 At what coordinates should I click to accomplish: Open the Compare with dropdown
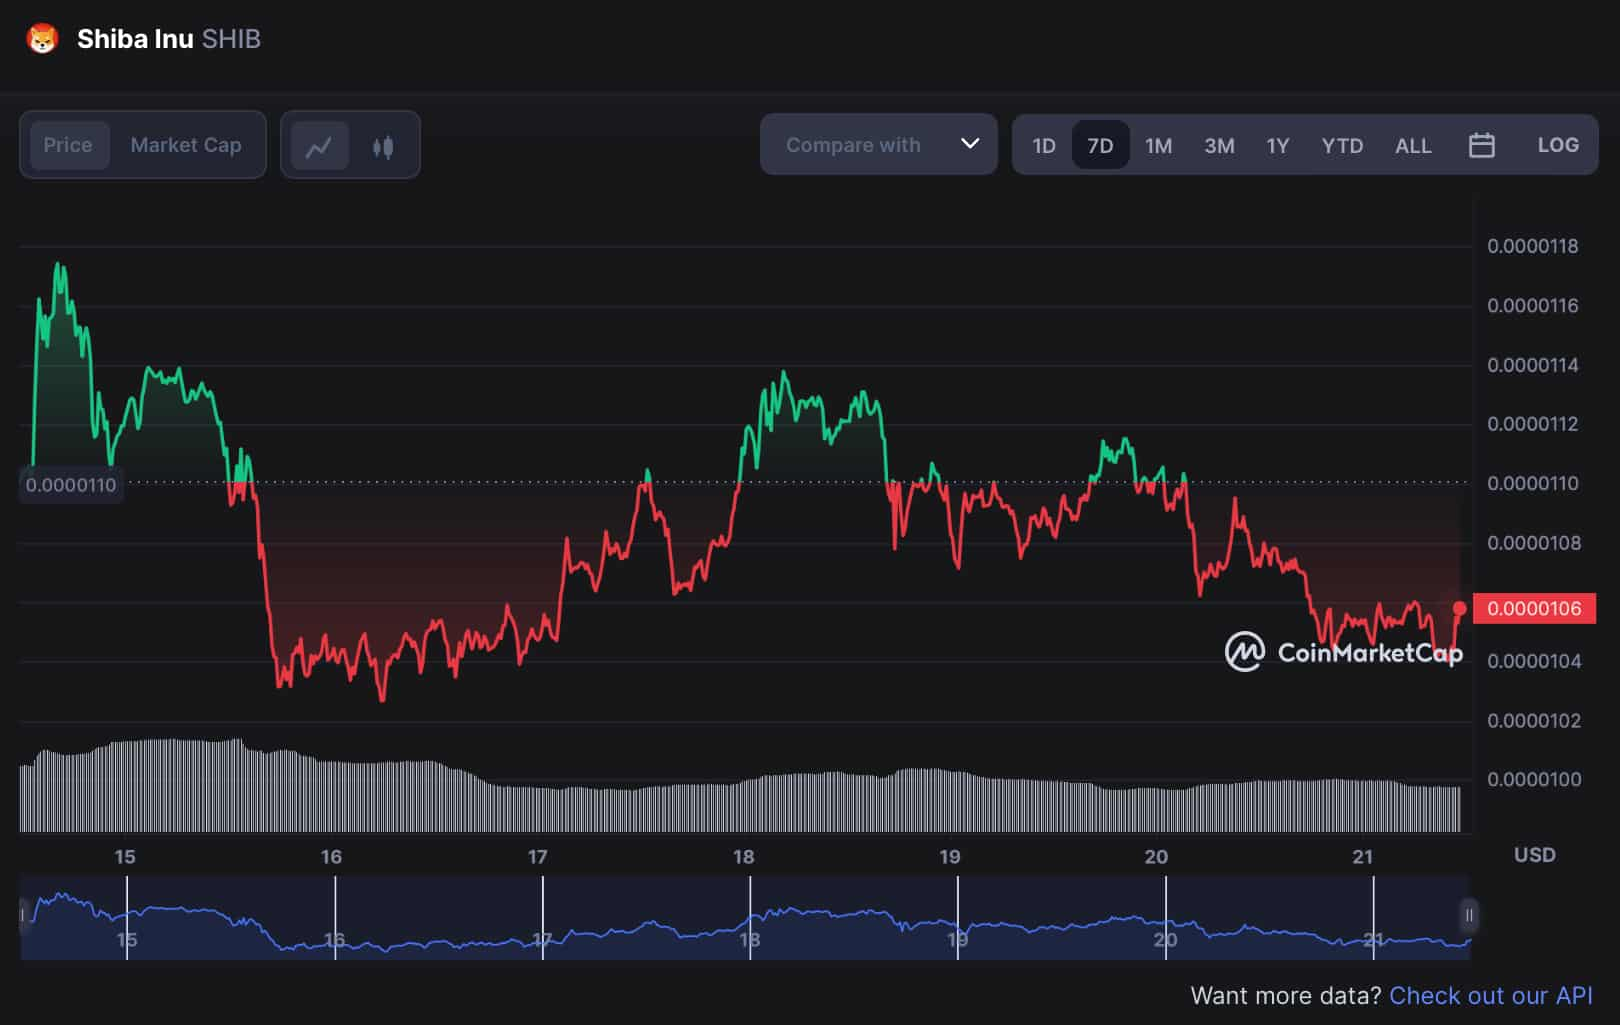879,145
